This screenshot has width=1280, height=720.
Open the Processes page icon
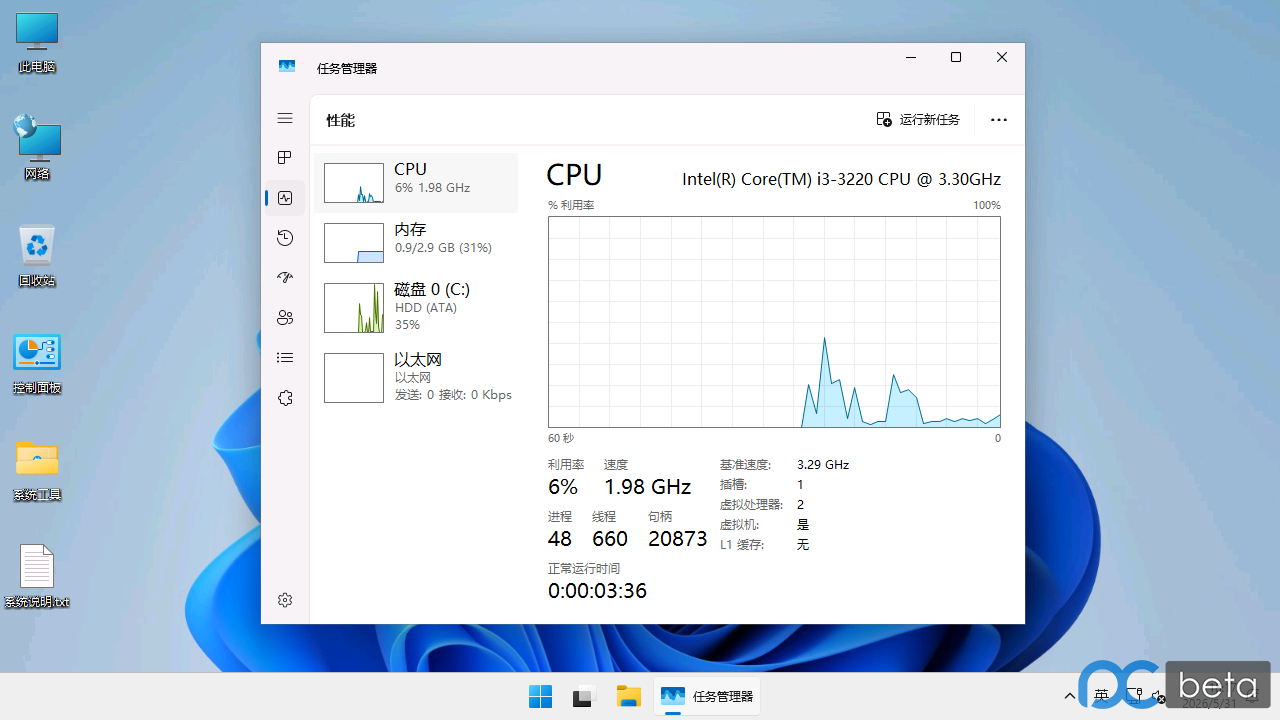285,158
